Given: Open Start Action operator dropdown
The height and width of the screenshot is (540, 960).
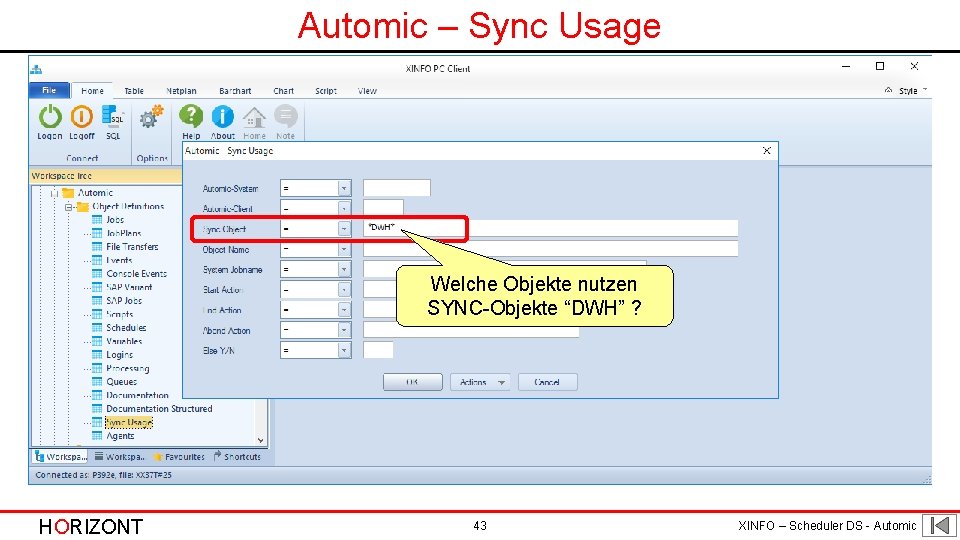Looking at the screenshot, I should click(x=344, y=290).
